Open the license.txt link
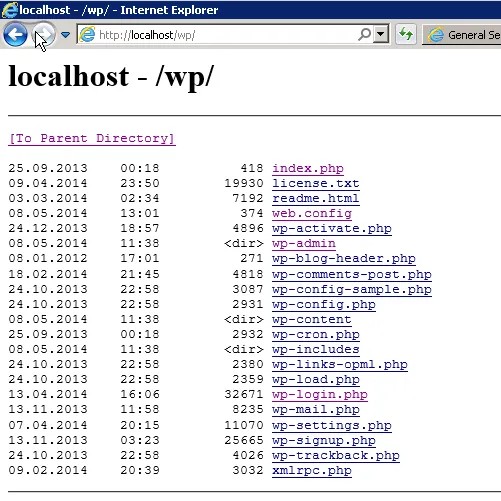The image size is (501, 501). (315, 183)
